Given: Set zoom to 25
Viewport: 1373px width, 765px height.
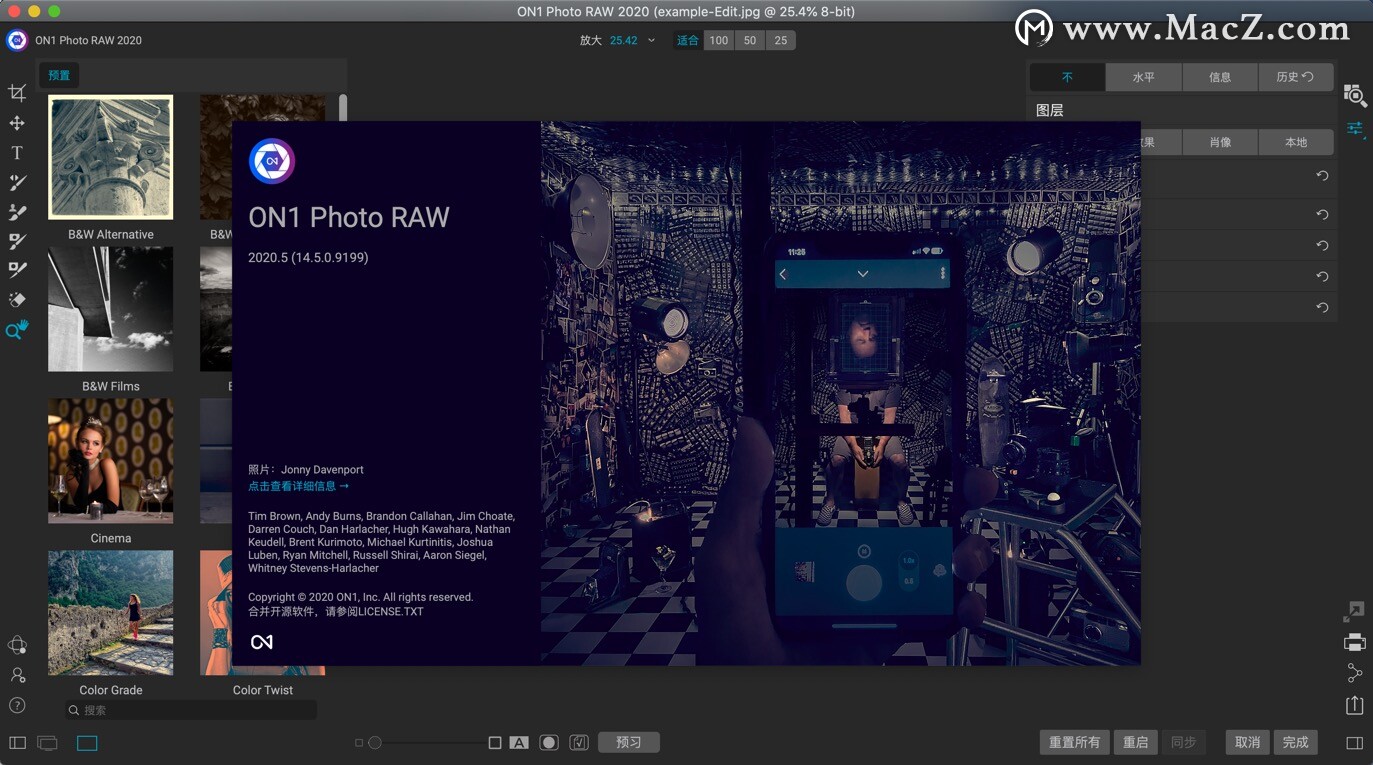Looking at the screenshot, I should tap(781, 40).
